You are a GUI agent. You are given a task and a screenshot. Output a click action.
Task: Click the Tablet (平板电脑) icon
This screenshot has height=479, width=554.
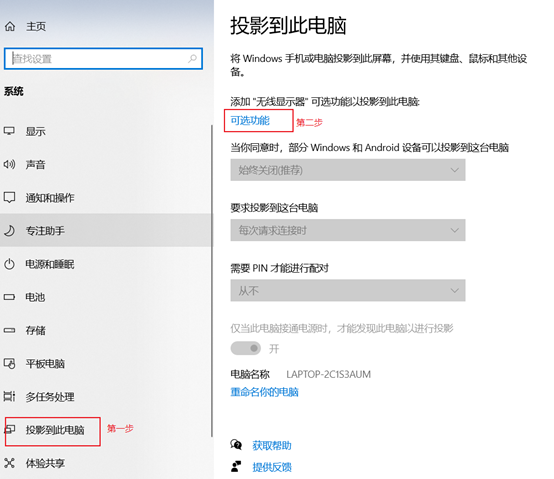9,363
